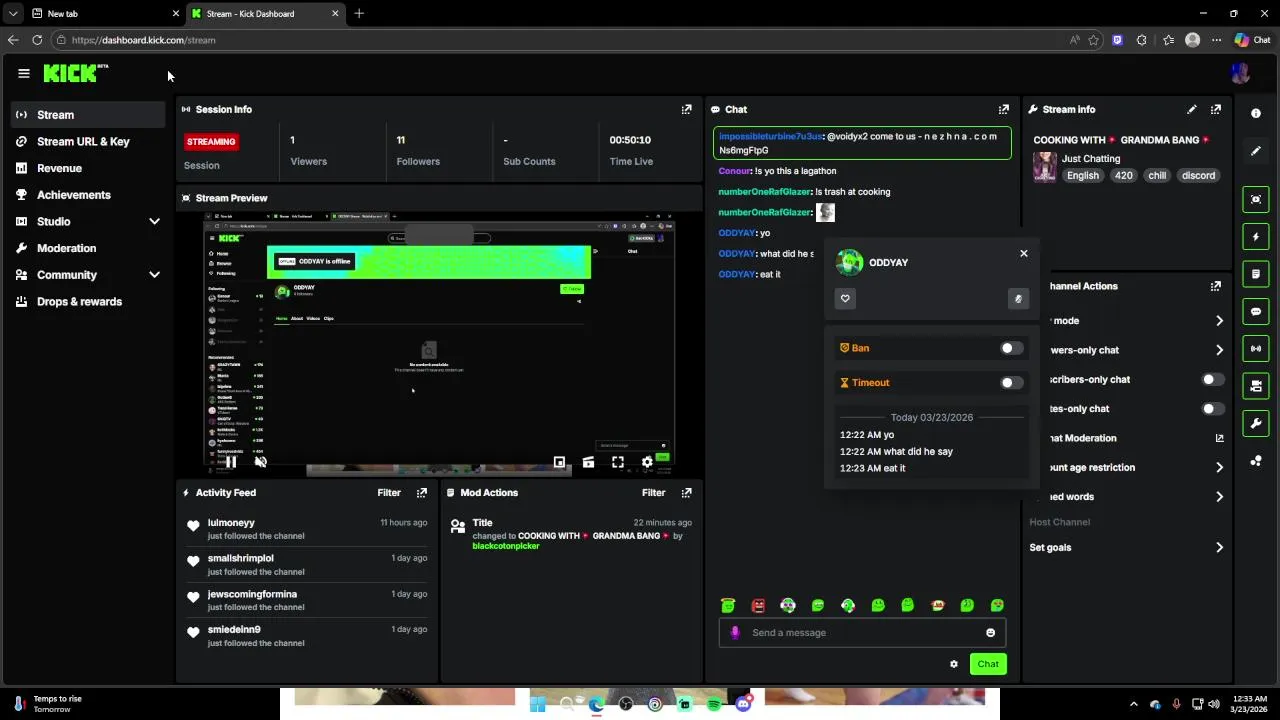The image size is (1280, 720).
Task: Open stream preview settings gear
Action: pyautogui.click(x=647, y=461)
